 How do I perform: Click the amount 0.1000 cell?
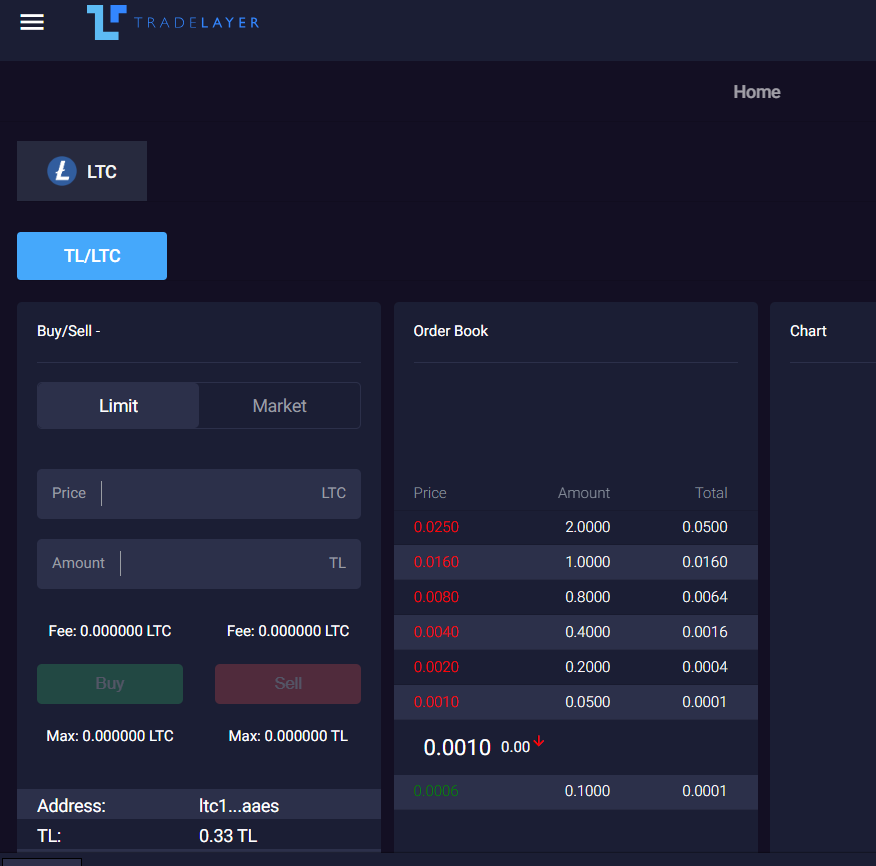[587, 791]
